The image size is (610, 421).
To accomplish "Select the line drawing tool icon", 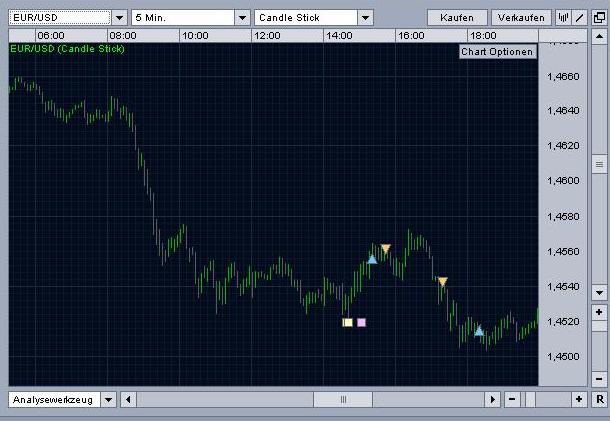I will click(x=580, y=18).
